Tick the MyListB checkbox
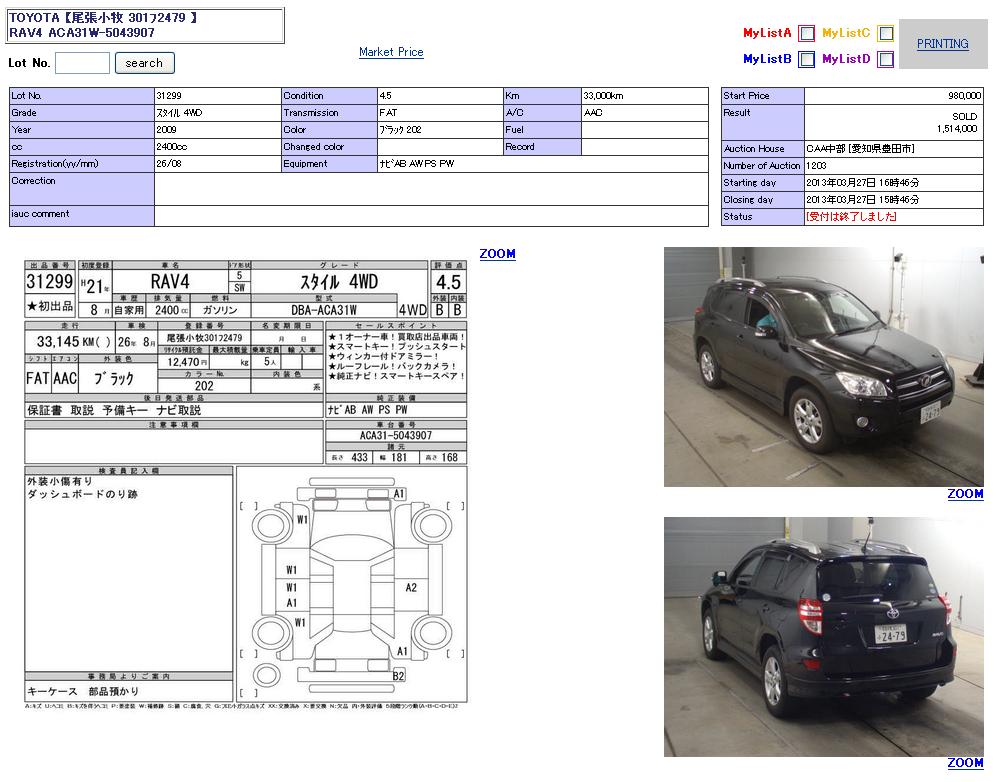This screenshot has height=782, width=1008. pyautogui.click(x=806, y=60)
